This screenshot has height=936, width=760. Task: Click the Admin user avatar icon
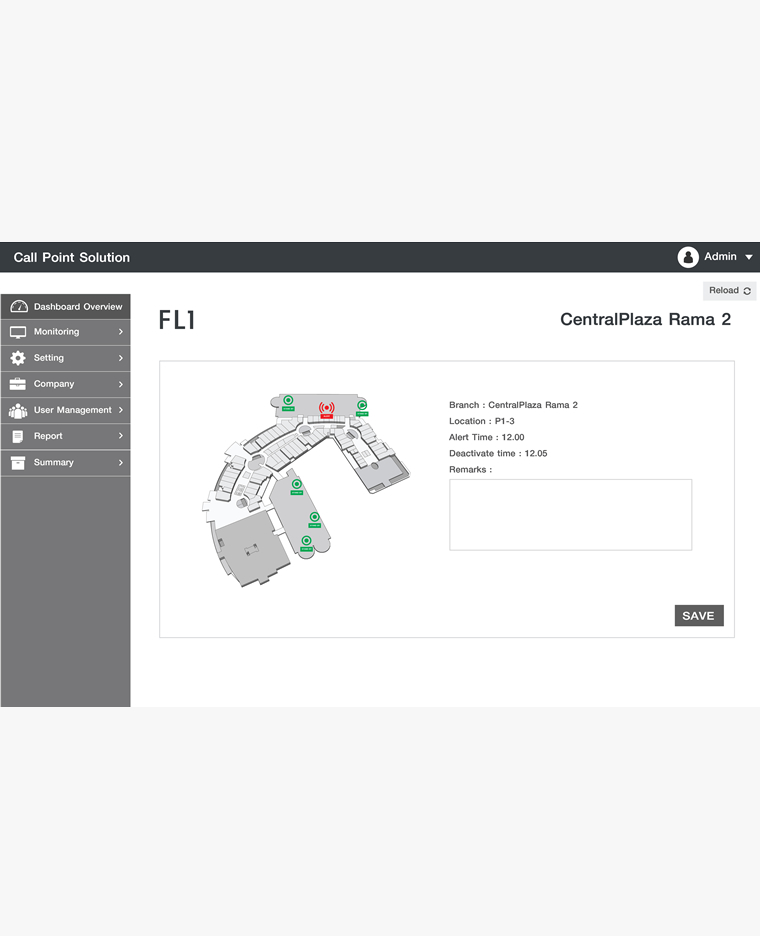pos(688,257)
